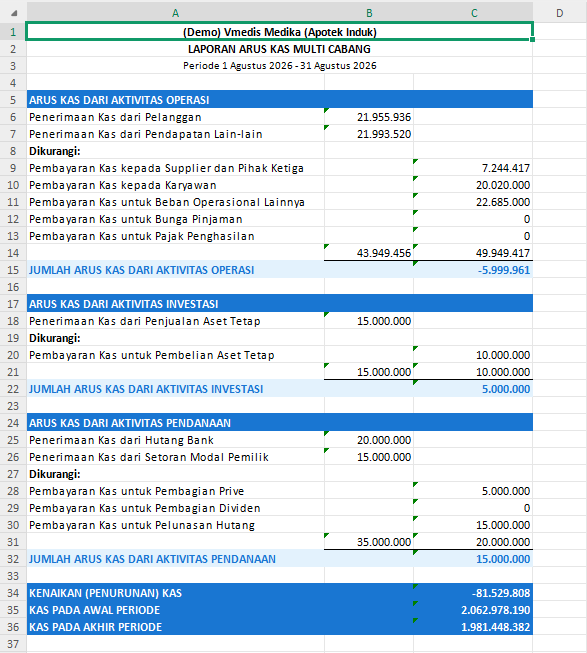Click JUMLAH ARUS KAS DARI AKTIVITAS PENDANAAN label
The image size is (587, 653).
pyautogui.click(x=152, y=559)
